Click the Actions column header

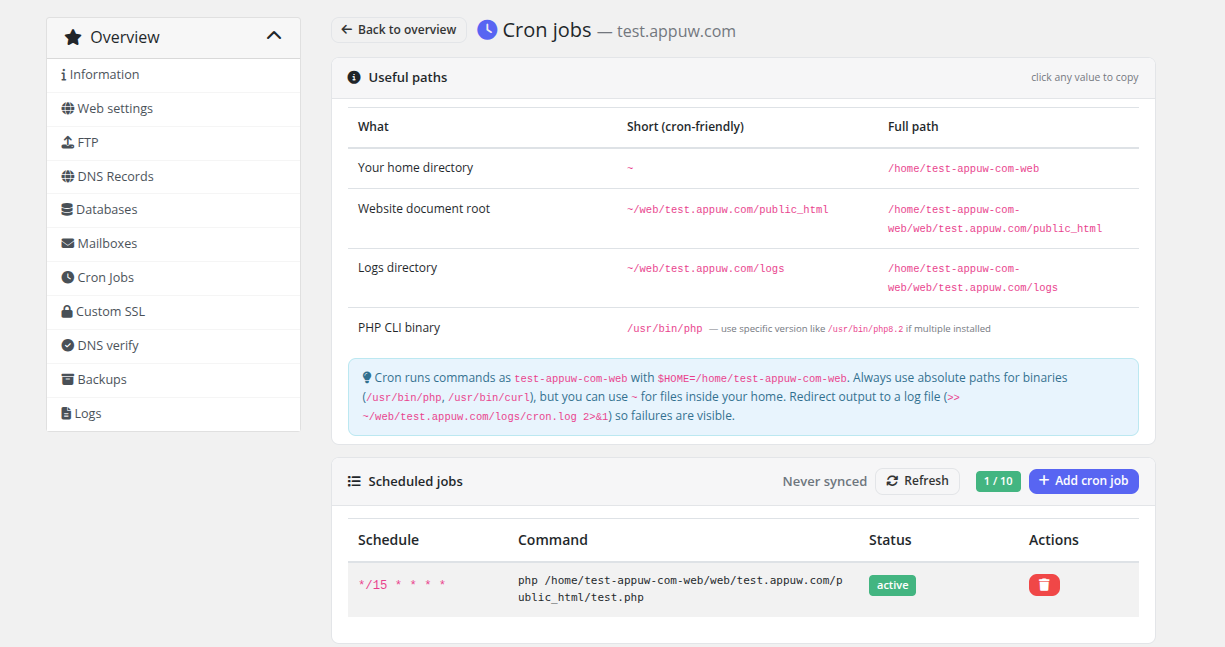[x=1054, y=540]
